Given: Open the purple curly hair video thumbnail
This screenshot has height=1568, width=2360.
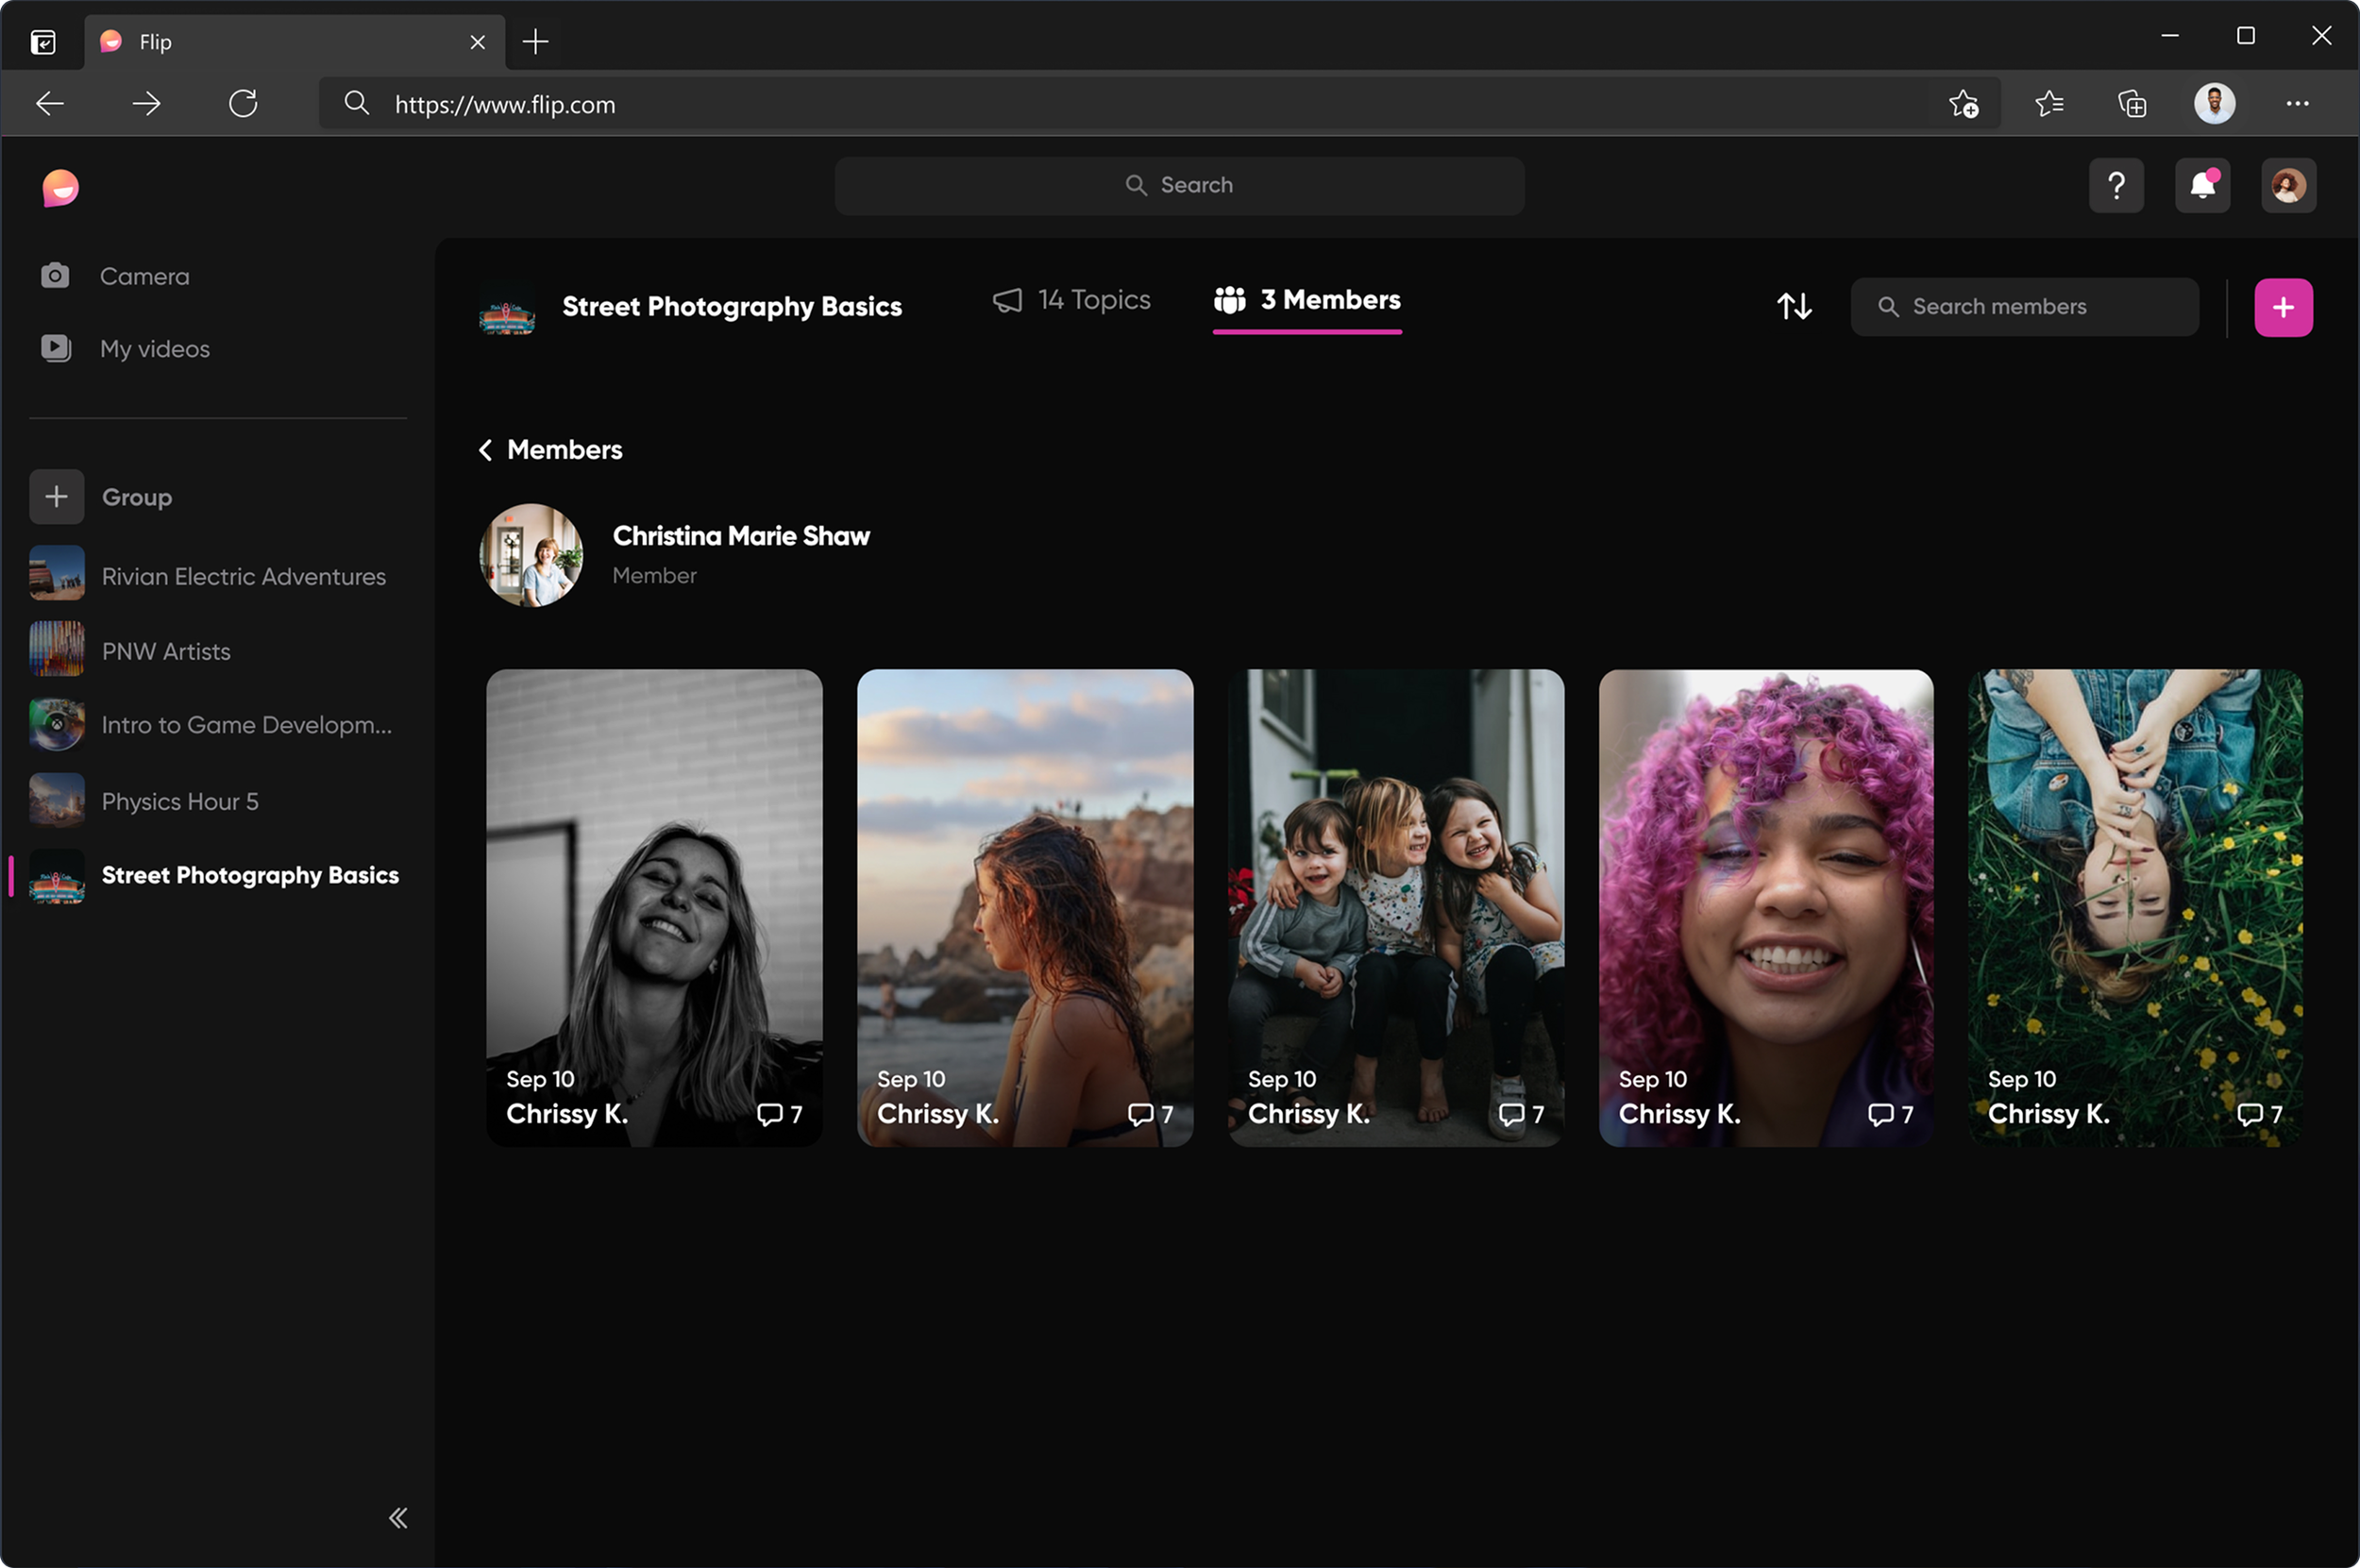Looking at the screenshot, I should tap(1765, 906).
